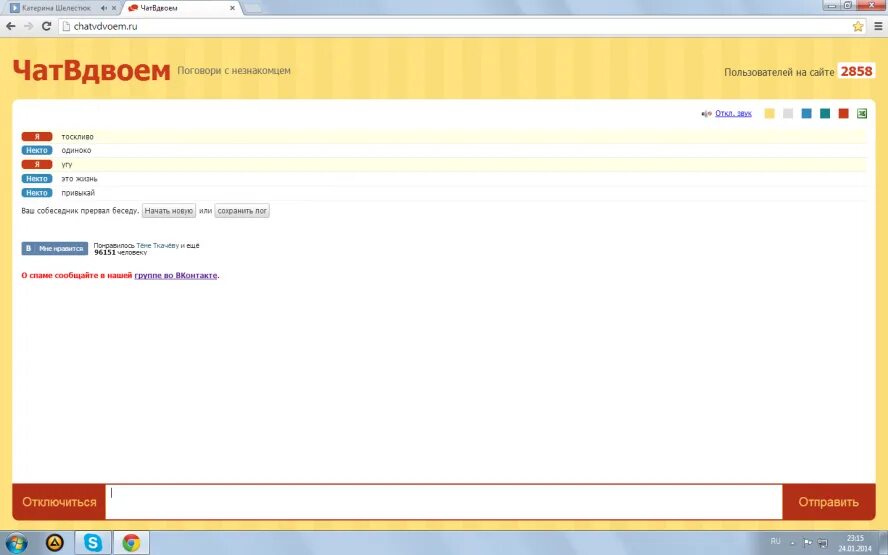Click the RU language indicator
This screenshot has width=888, height=555.
tap(775, 541)
